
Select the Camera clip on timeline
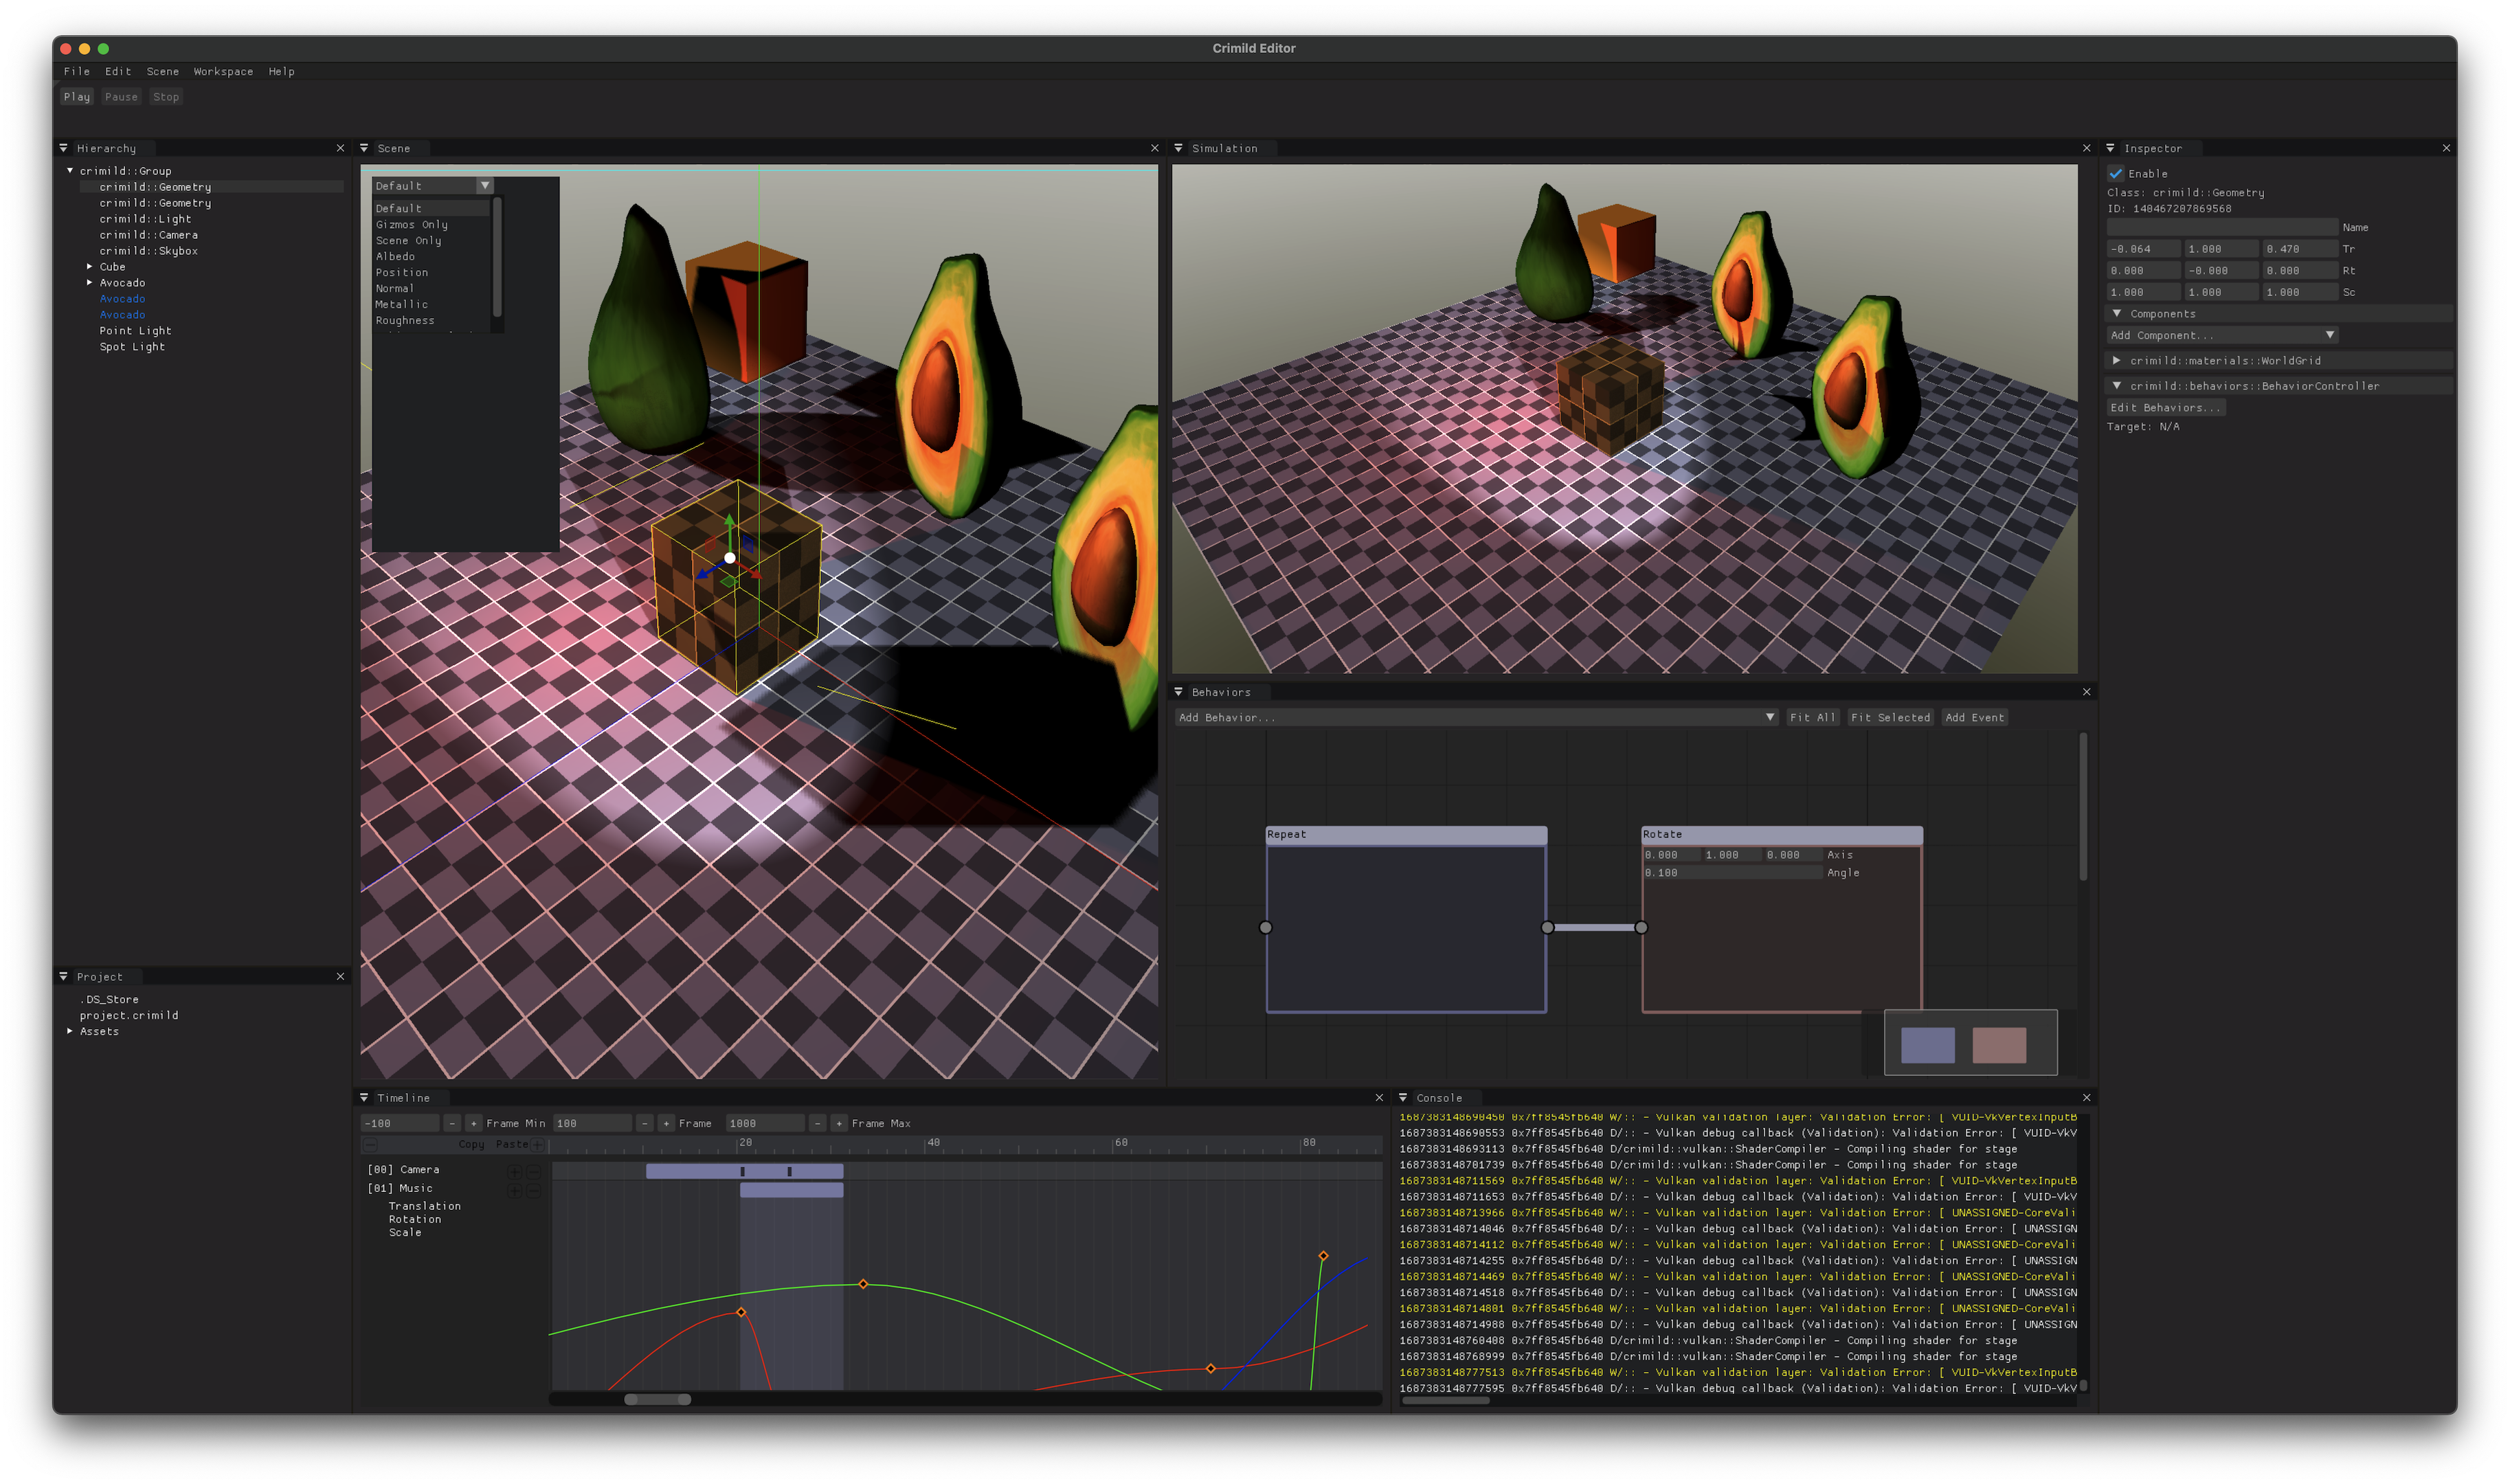(744, 1172)
